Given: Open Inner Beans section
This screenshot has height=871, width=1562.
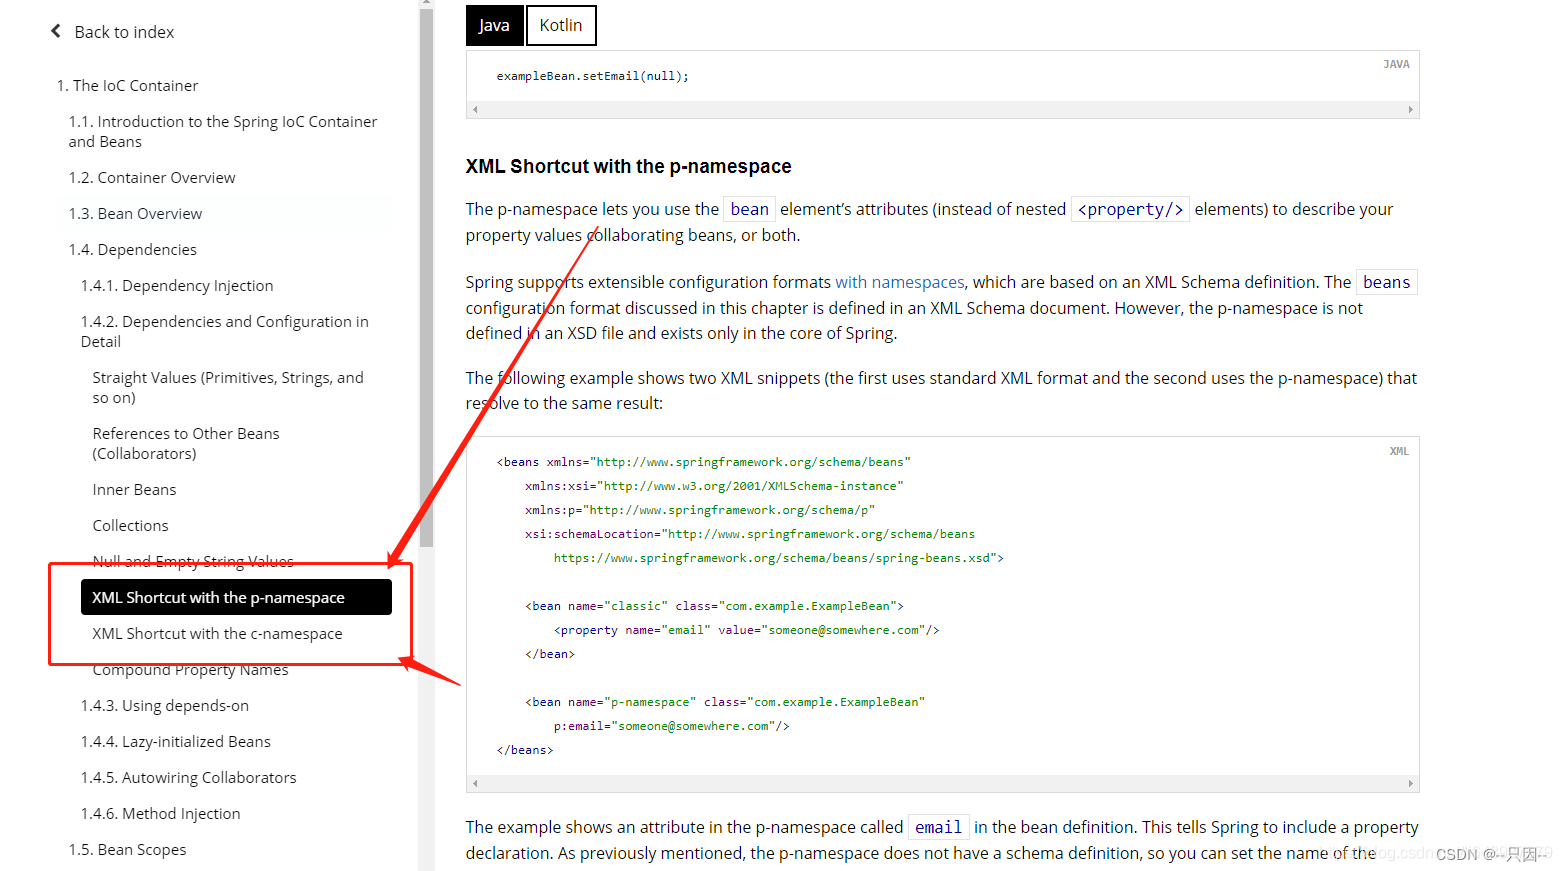Looking at the screenshot, I should tap(134, 489).
